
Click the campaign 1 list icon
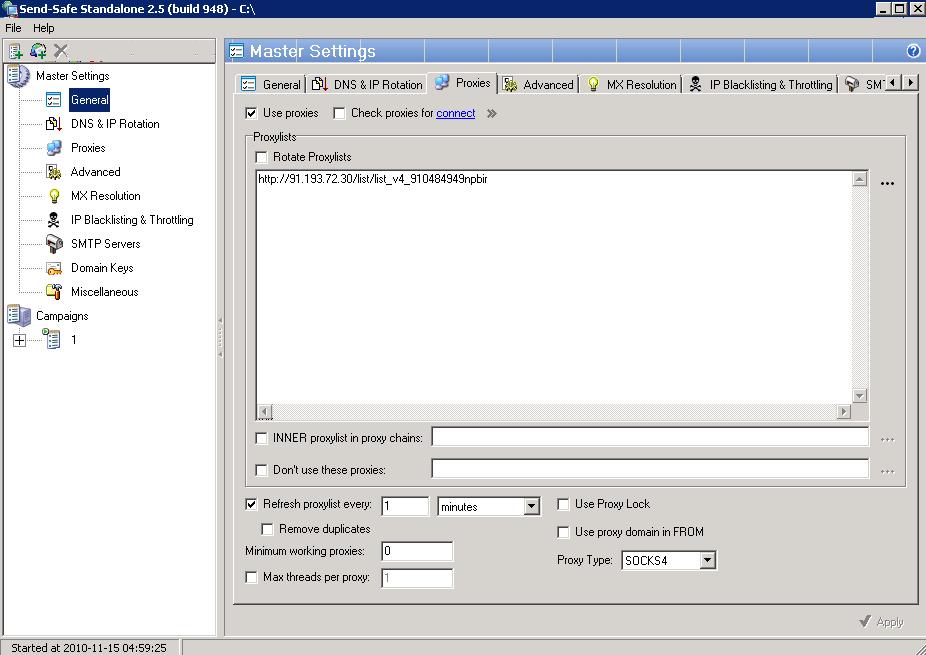pos(52,339)
